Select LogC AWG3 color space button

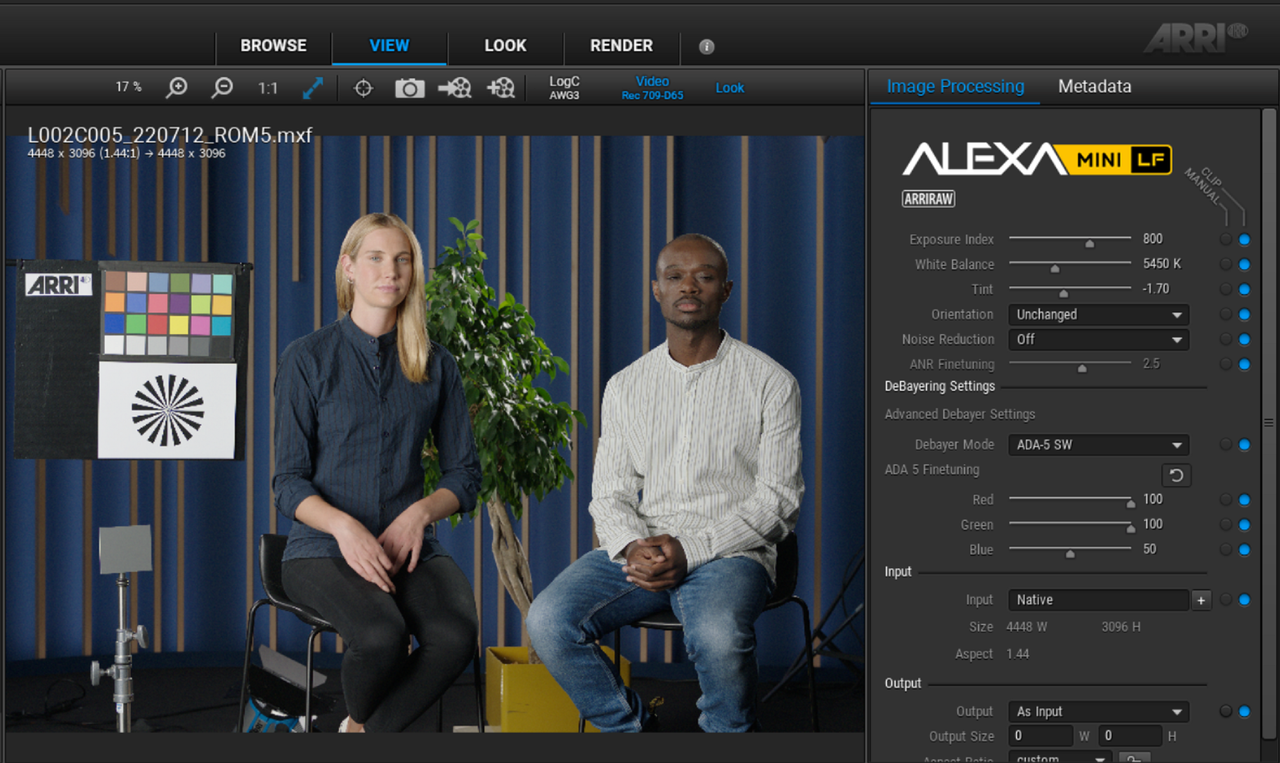click(x=564, y=88)
